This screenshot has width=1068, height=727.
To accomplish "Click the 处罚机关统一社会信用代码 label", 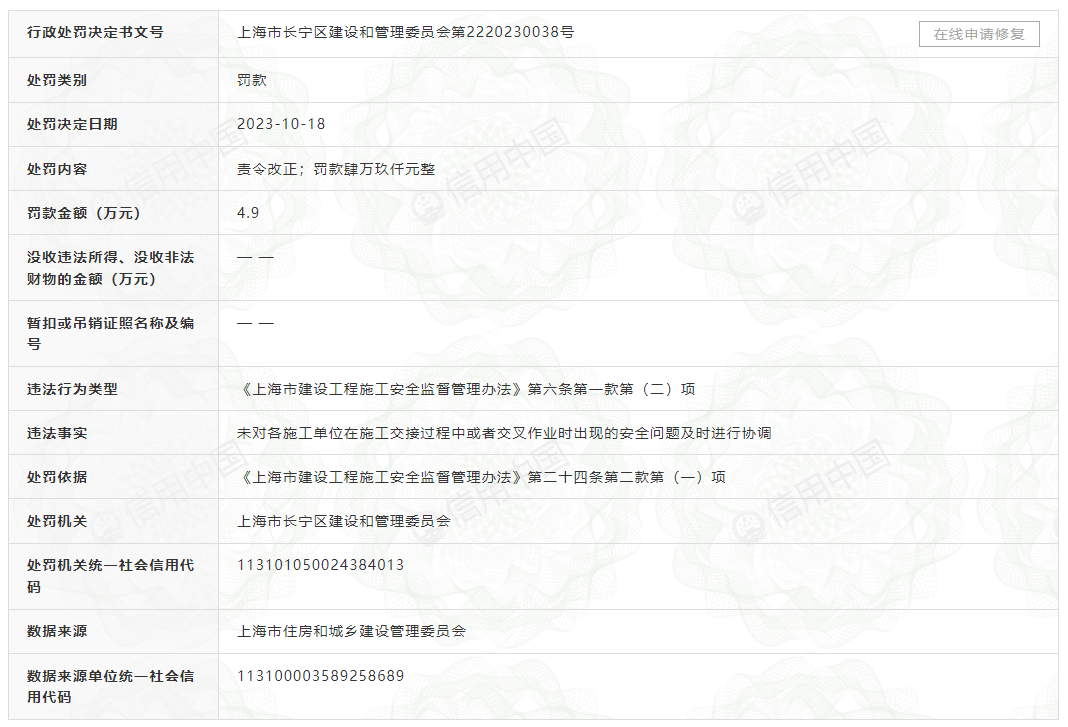I will (x=110, y=576).
